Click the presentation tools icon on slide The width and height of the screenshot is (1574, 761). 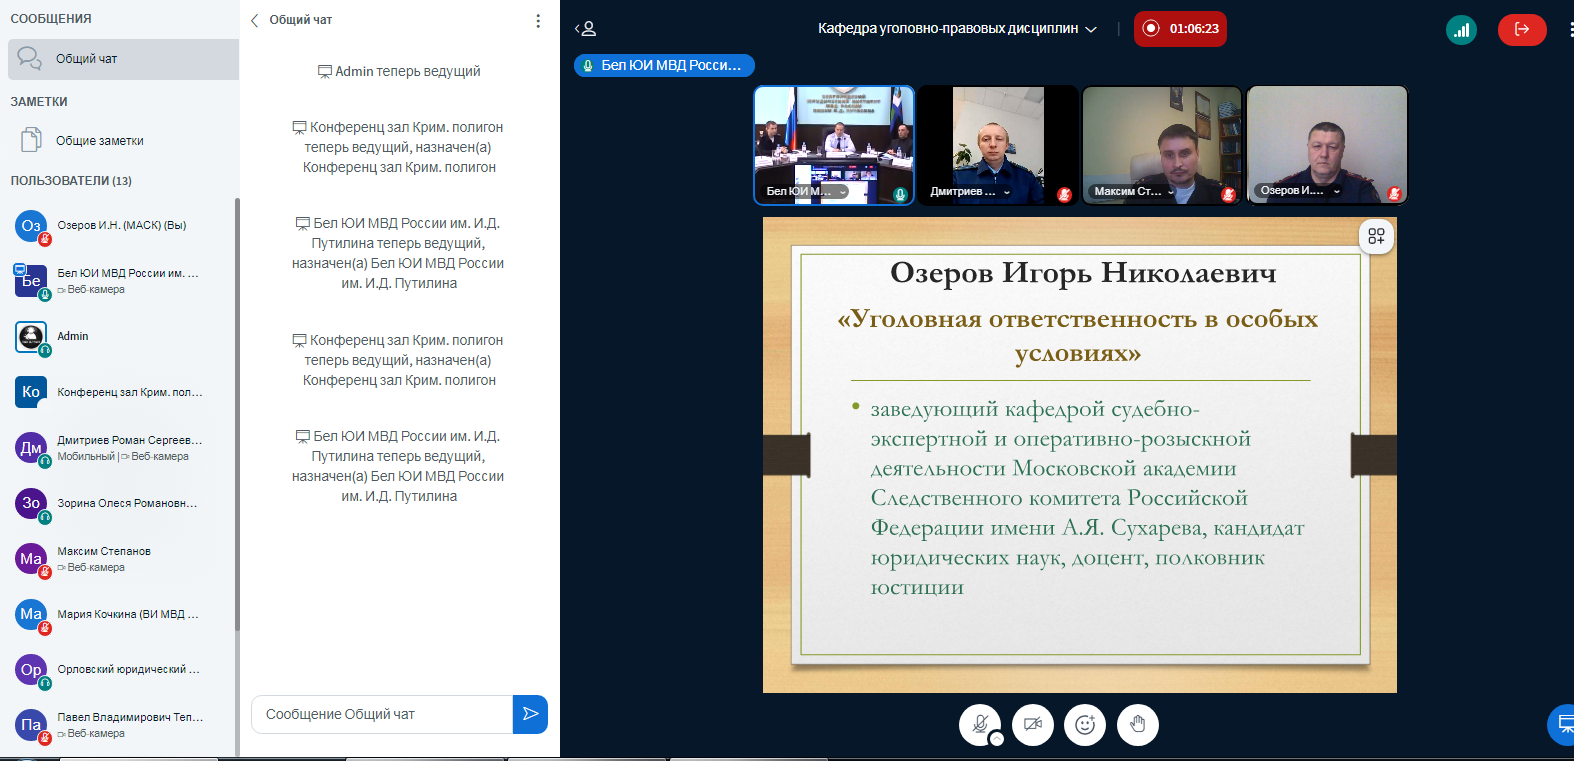click(x=1376, y=236)
